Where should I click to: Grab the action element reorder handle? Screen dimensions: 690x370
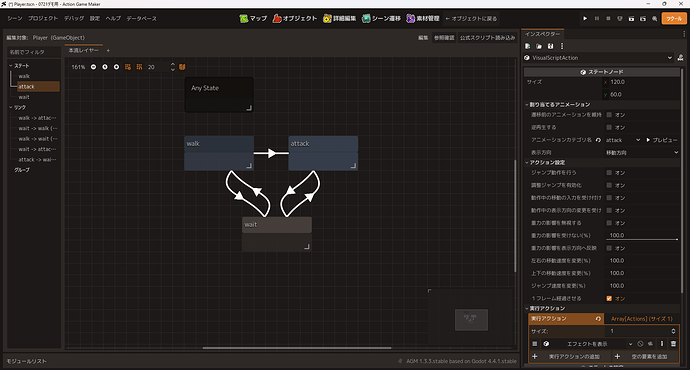tap(535, 344)
